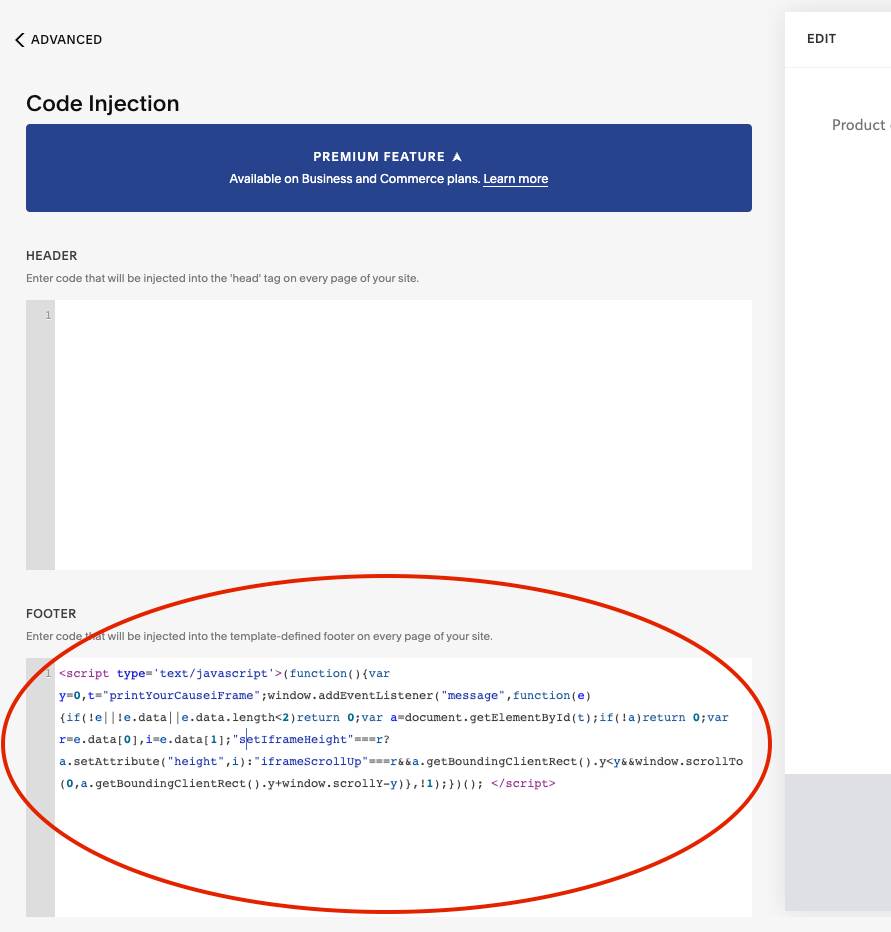Click the opening script type tag in footer
The height and width of the screenshot is (932, 891).
(171, 673)
